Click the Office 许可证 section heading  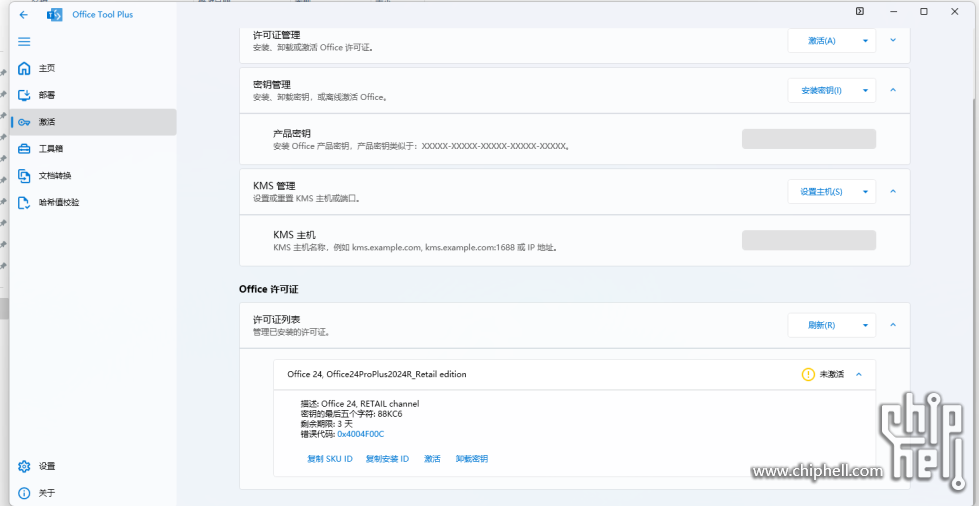pyautogui.click(x=270, y=289)
